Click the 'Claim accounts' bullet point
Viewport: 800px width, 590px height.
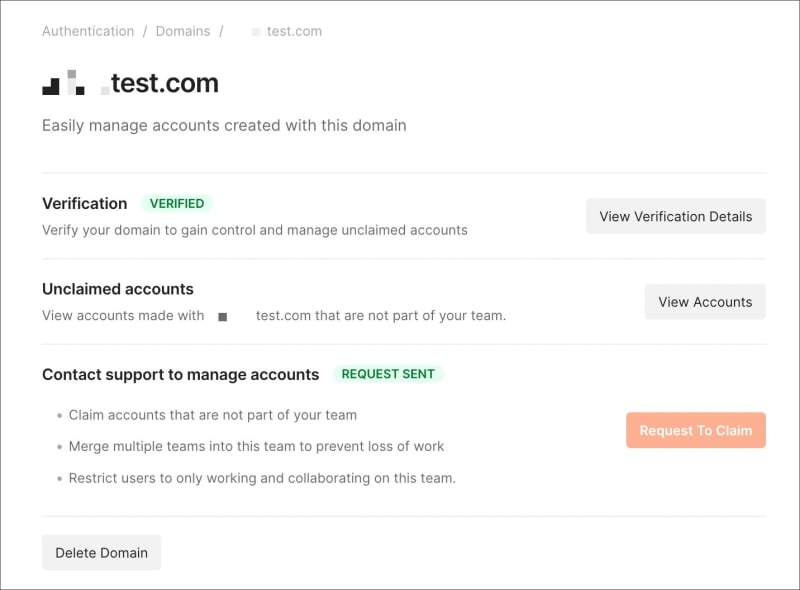pos(212,415)
